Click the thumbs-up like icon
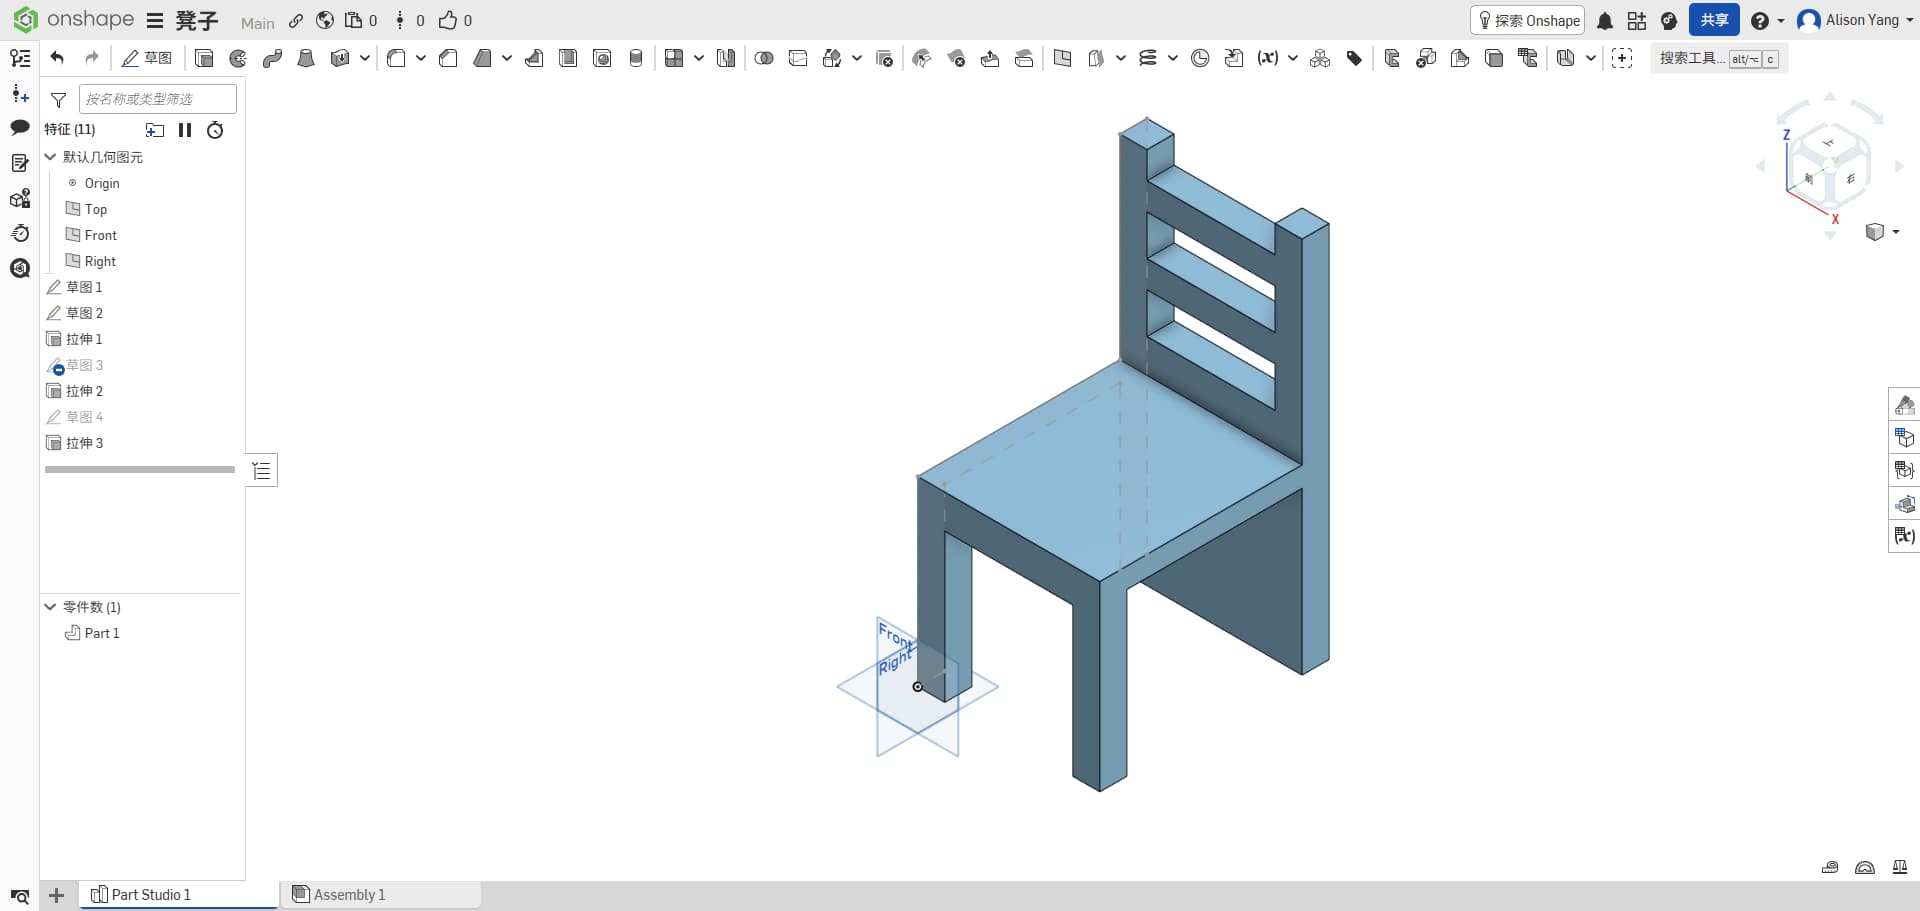The height and width of the screenshot is (911, 1920). pos(448,20)
